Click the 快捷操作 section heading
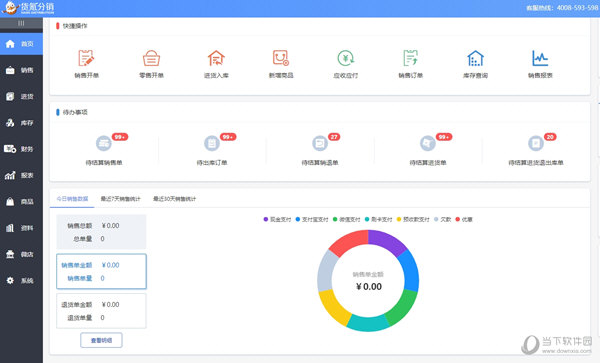 tap(75, 26)
